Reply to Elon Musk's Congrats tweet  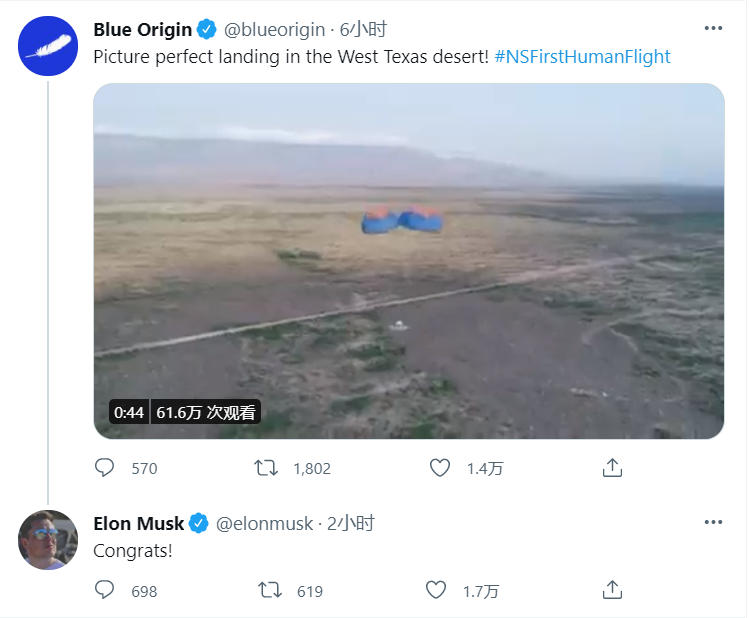(x=104, y=590)
